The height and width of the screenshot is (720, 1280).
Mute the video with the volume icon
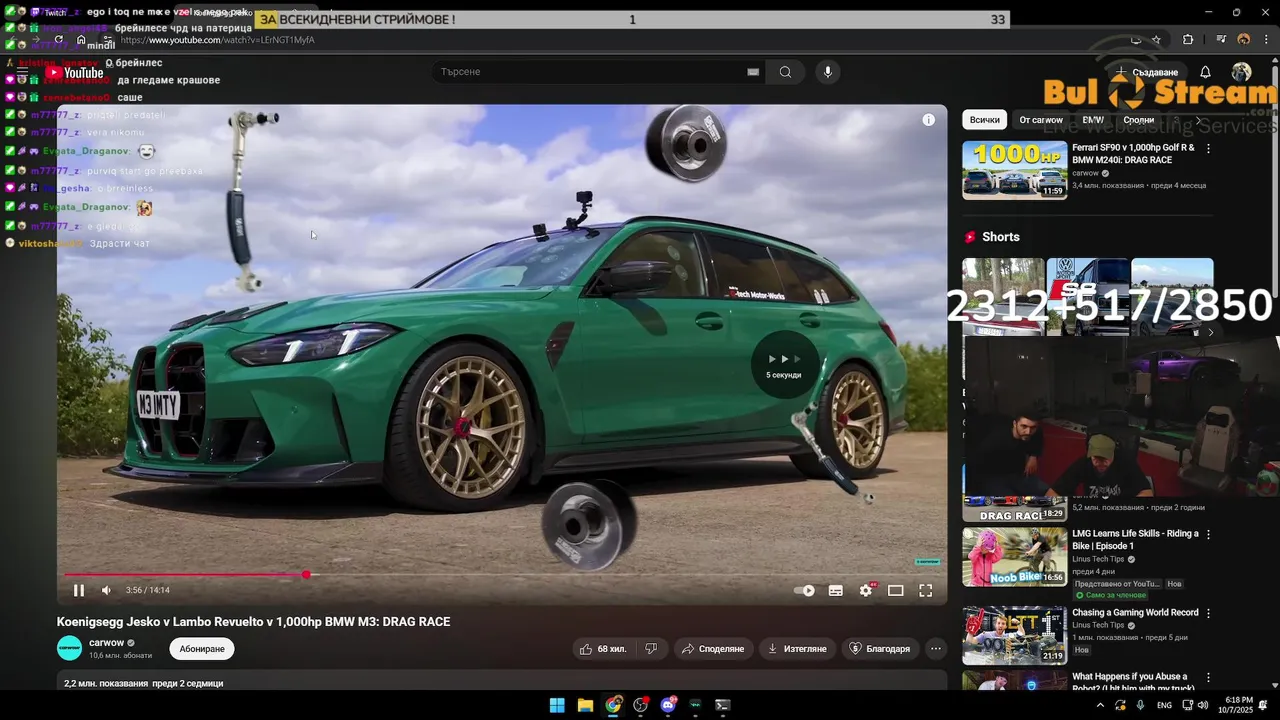pos(106,590)
